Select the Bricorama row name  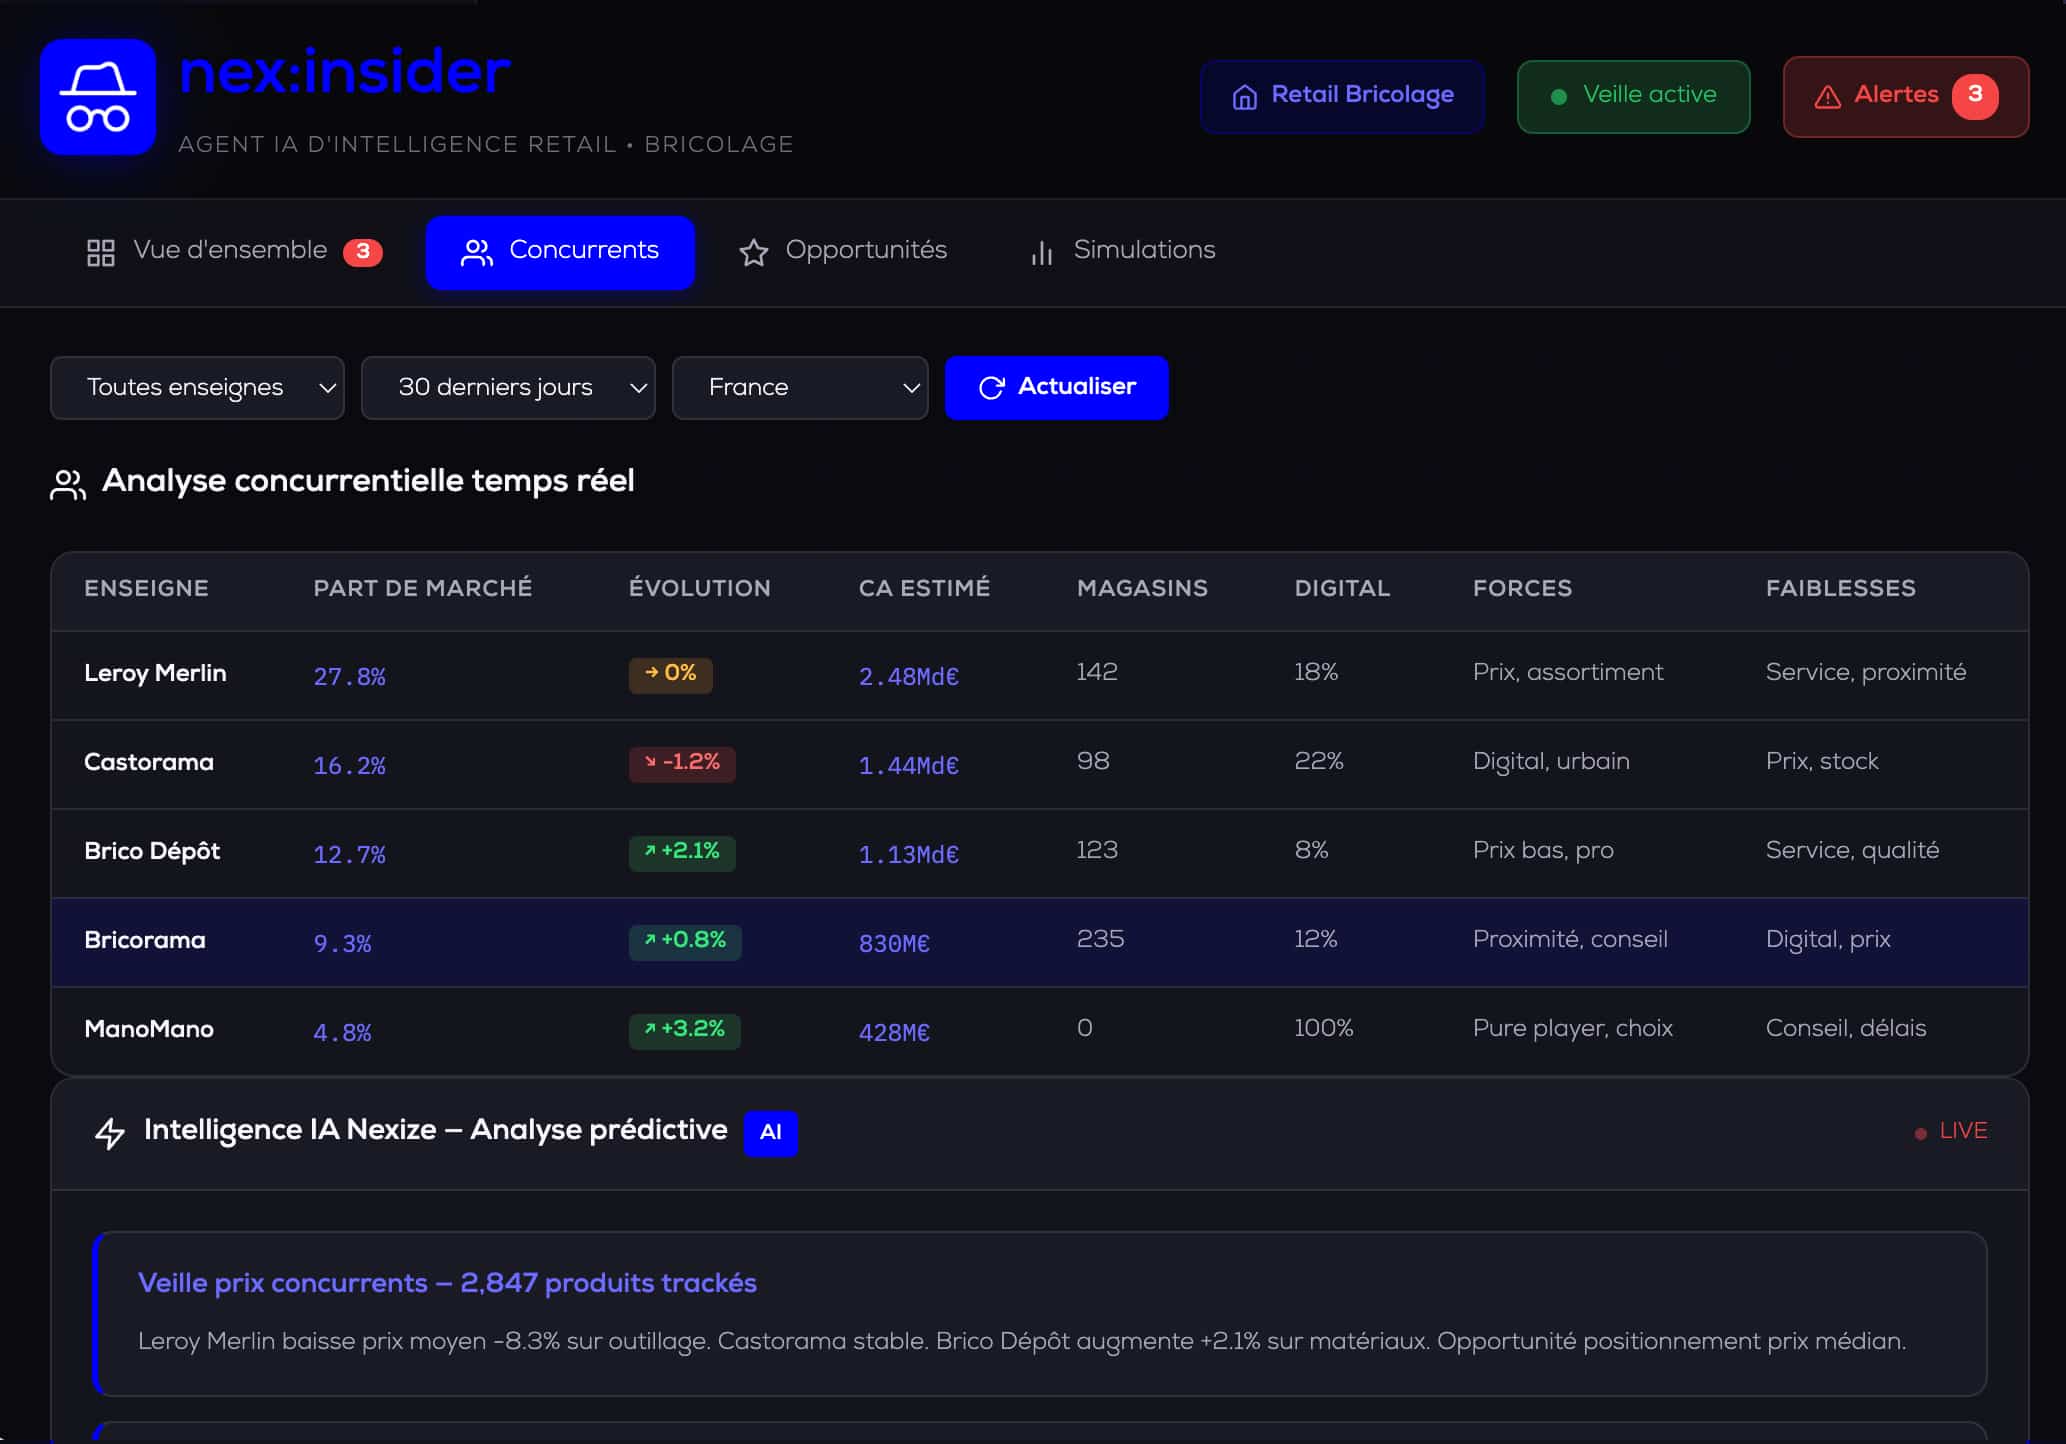pyautogui.click(x=145, y=941)
